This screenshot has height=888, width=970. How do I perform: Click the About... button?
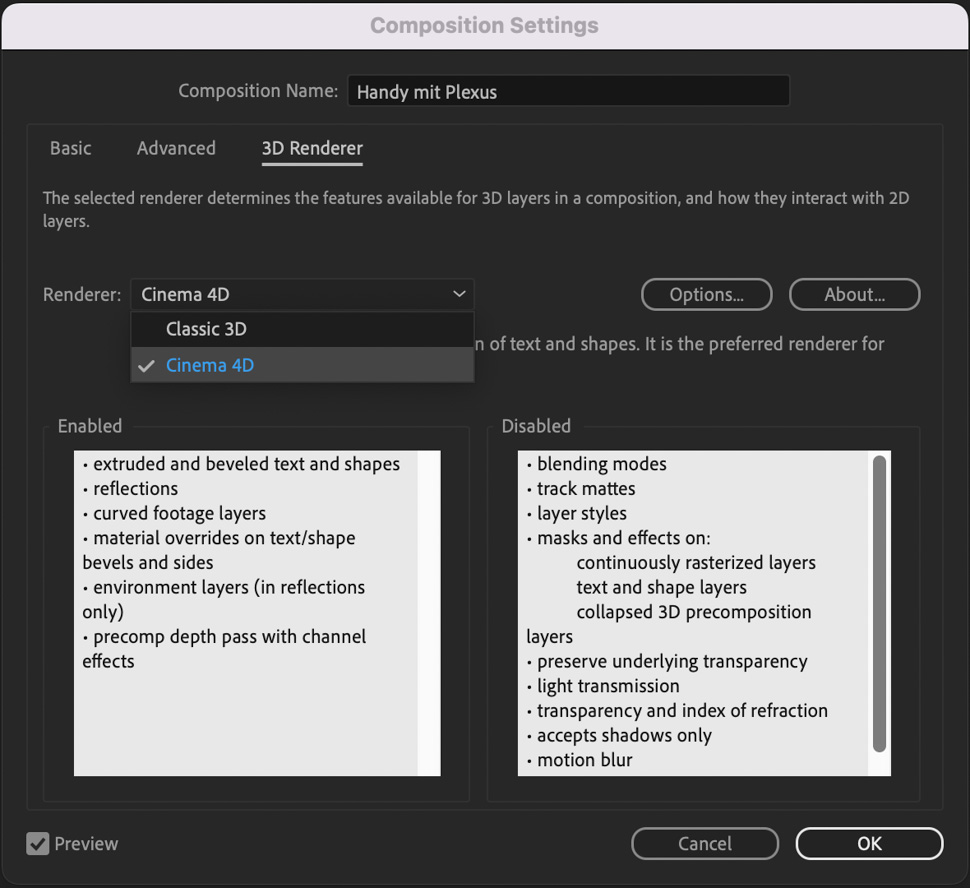click(x=854, y=294)
